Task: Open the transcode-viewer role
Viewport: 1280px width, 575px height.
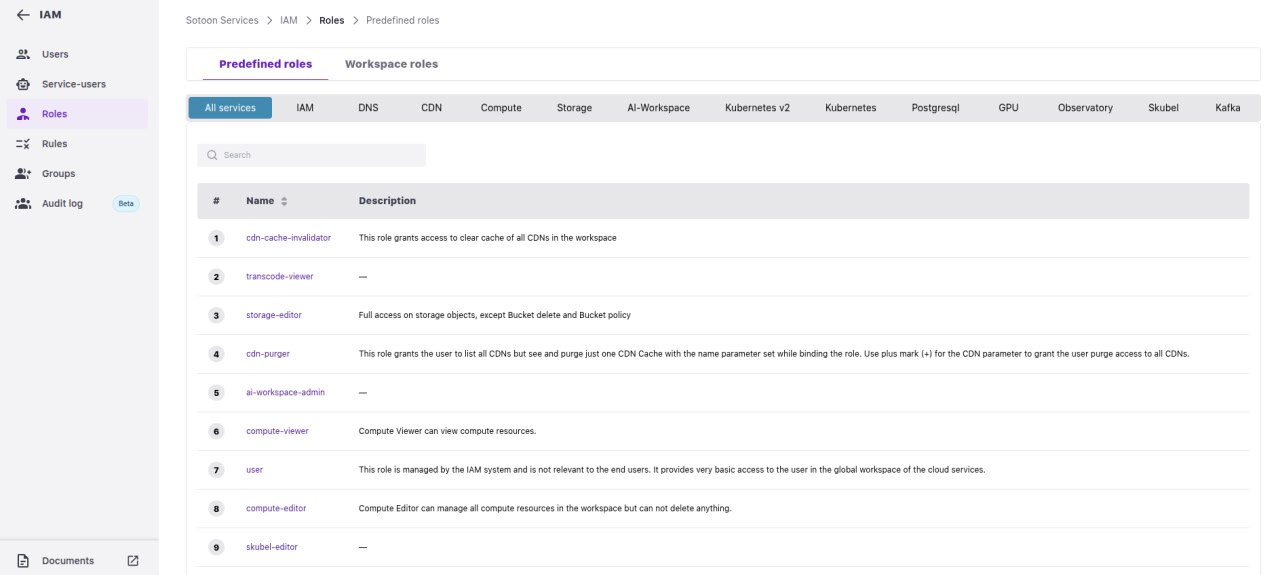Action: click(x=279, y=276)
